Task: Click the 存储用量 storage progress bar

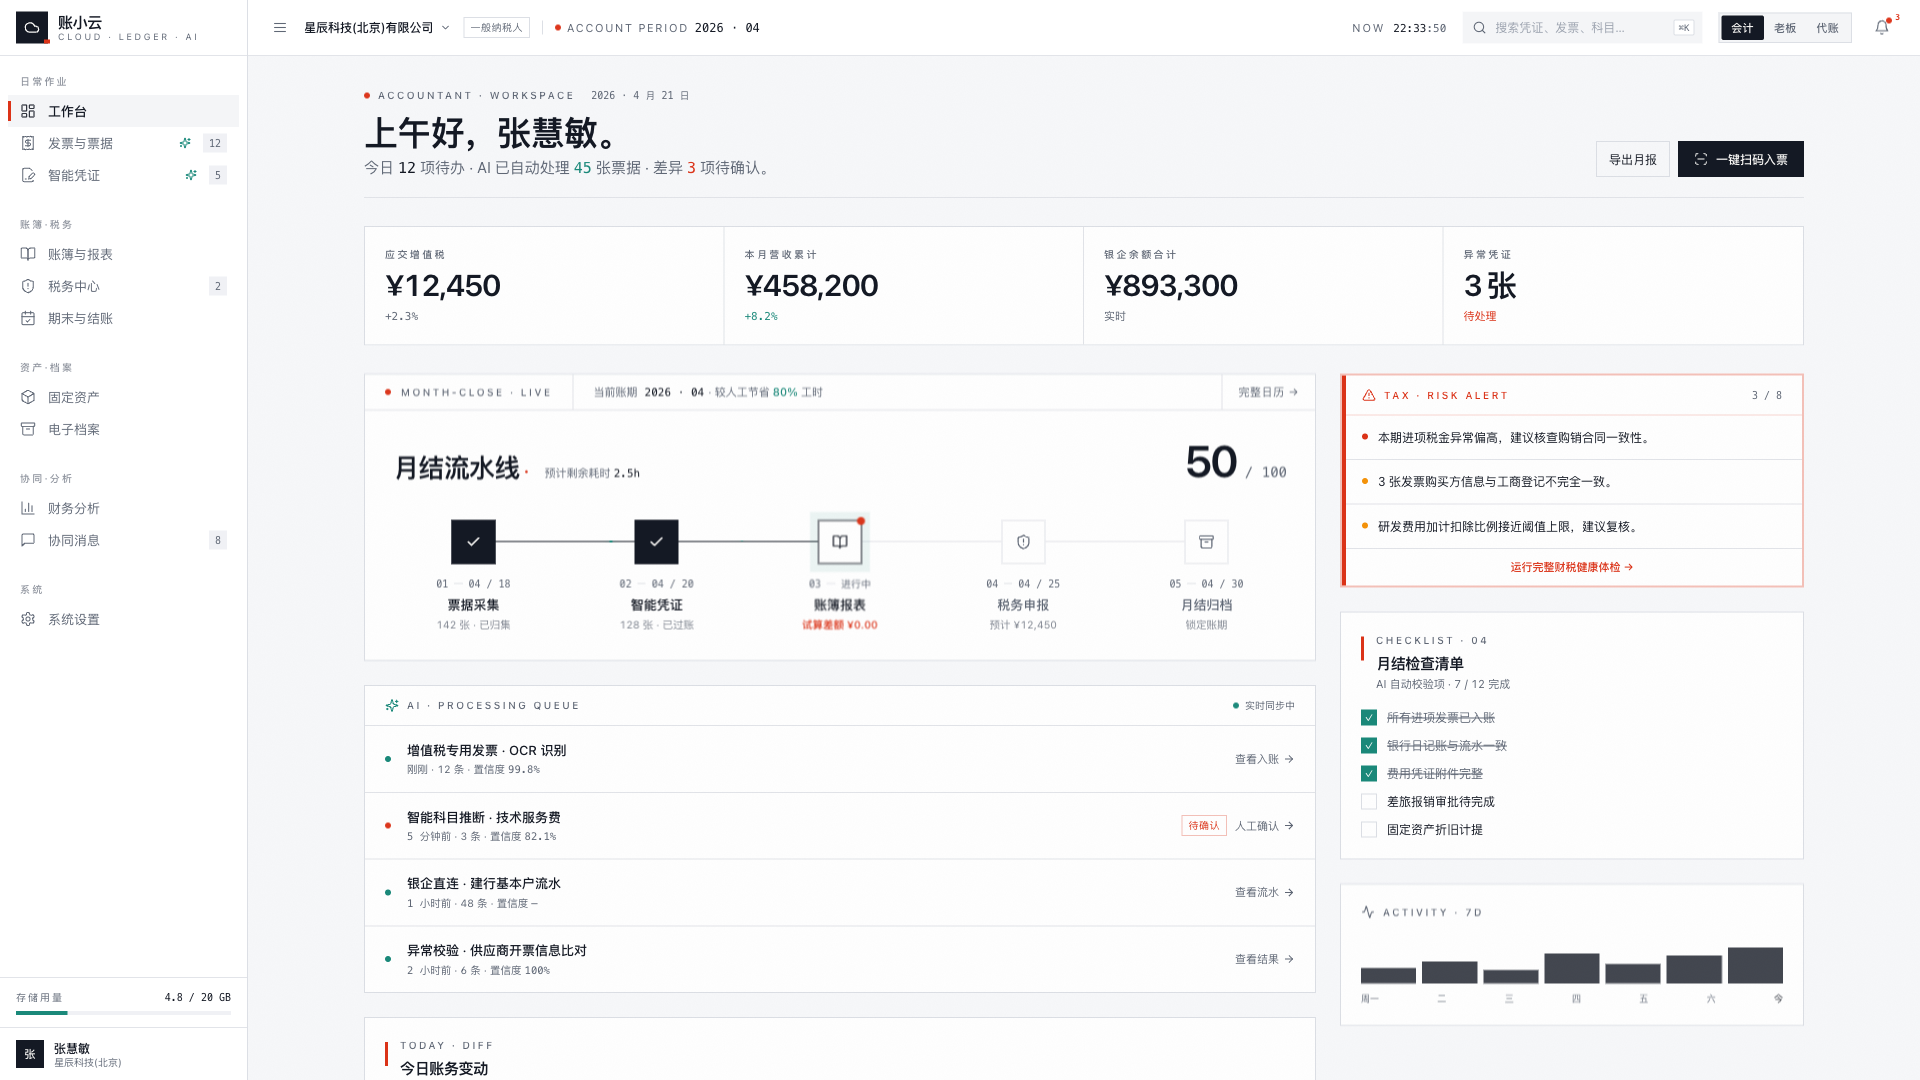Action: coord(123,1013)
